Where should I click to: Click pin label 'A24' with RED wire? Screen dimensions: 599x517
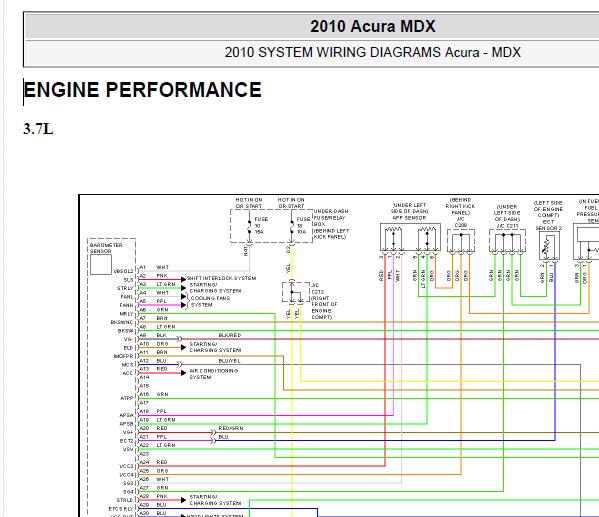coord(144,462)
